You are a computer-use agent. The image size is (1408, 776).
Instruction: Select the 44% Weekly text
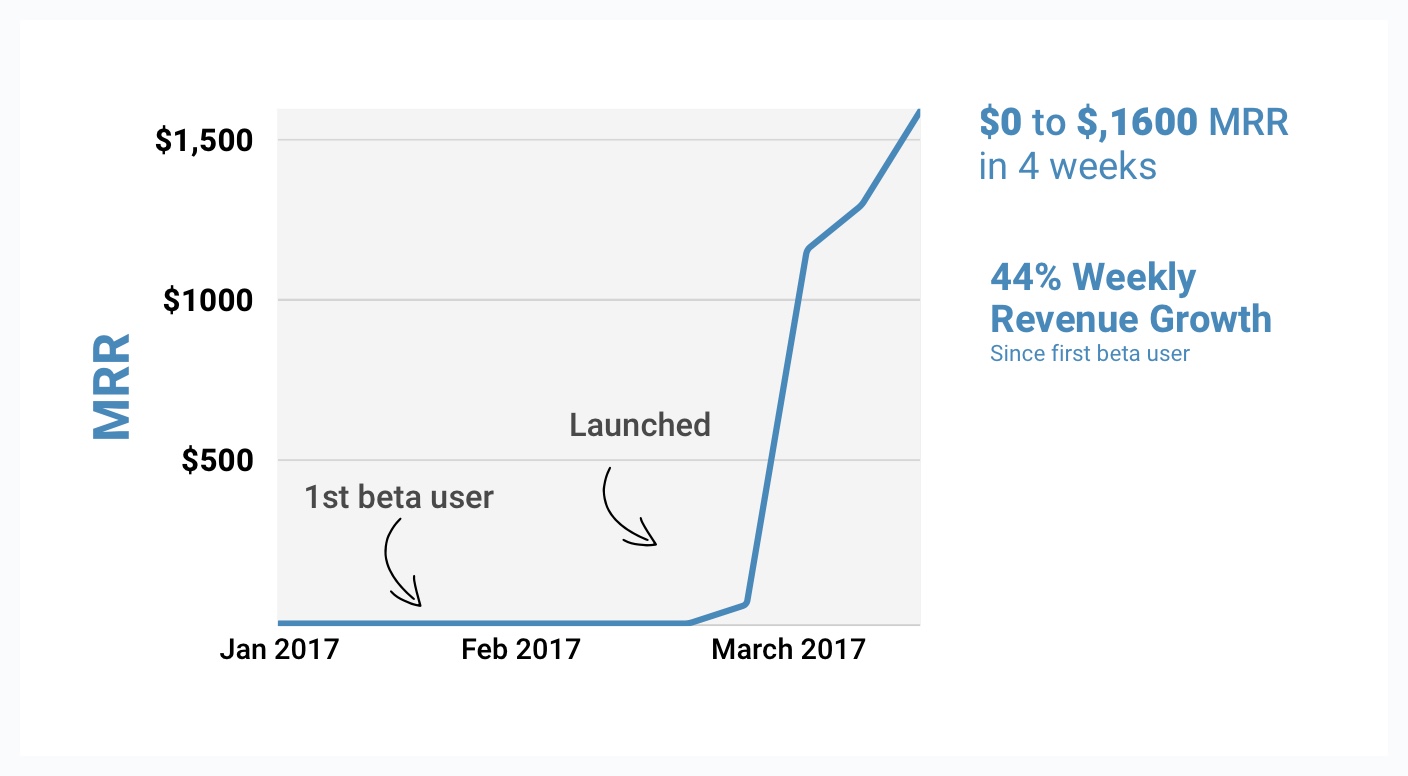1093,277
